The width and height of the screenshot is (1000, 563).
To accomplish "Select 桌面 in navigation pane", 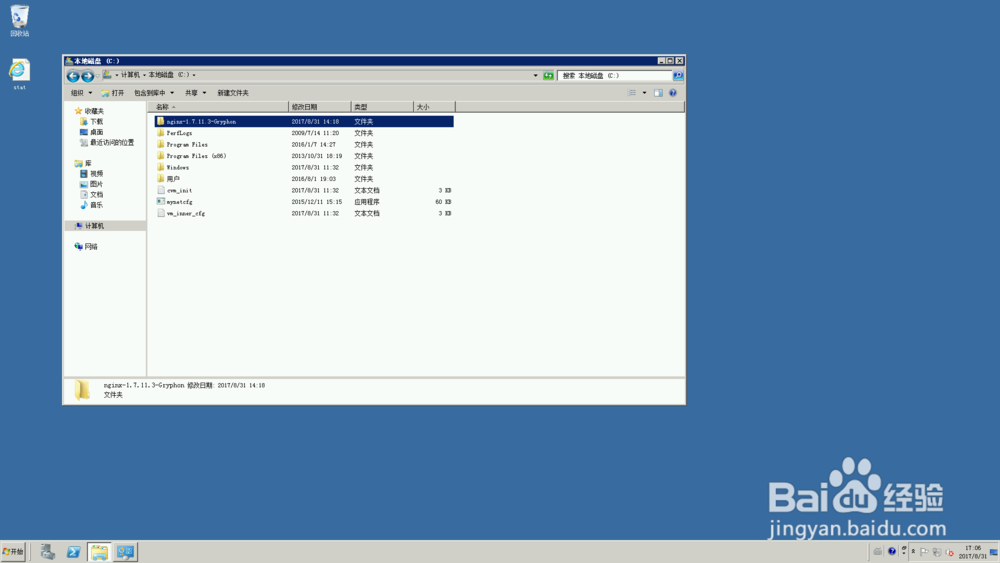I will click(x=91, y=132).
